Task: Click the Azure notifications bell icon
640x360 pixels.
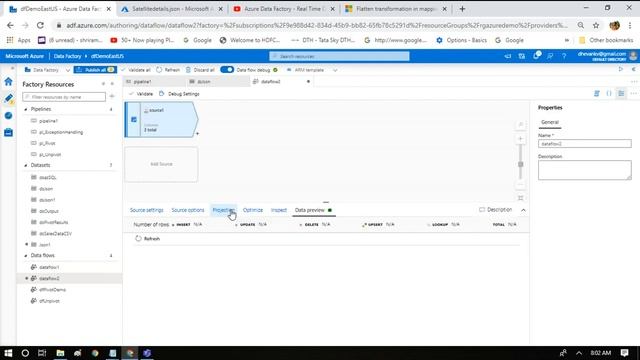Action: (536, 56)
